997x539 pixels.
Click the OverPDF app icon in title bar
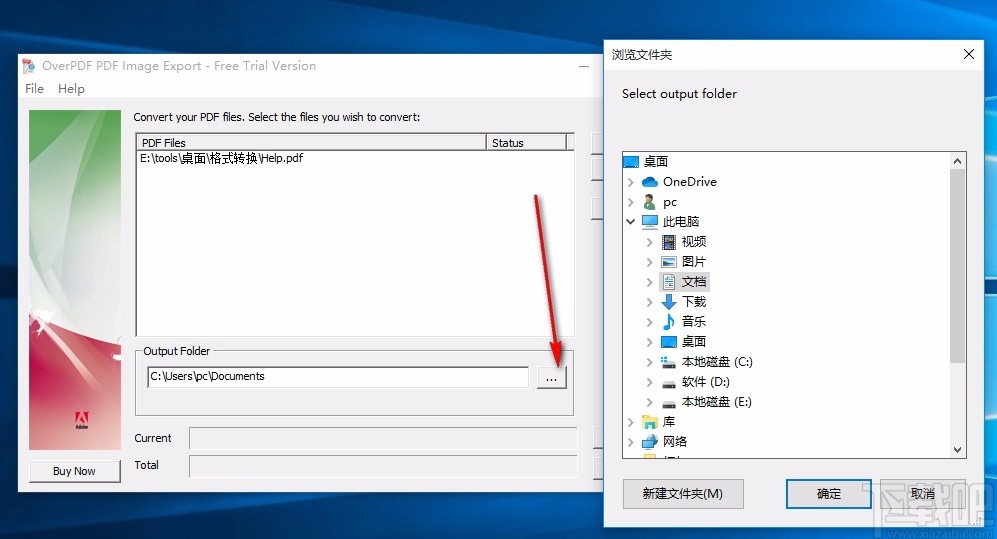[28, 66]
